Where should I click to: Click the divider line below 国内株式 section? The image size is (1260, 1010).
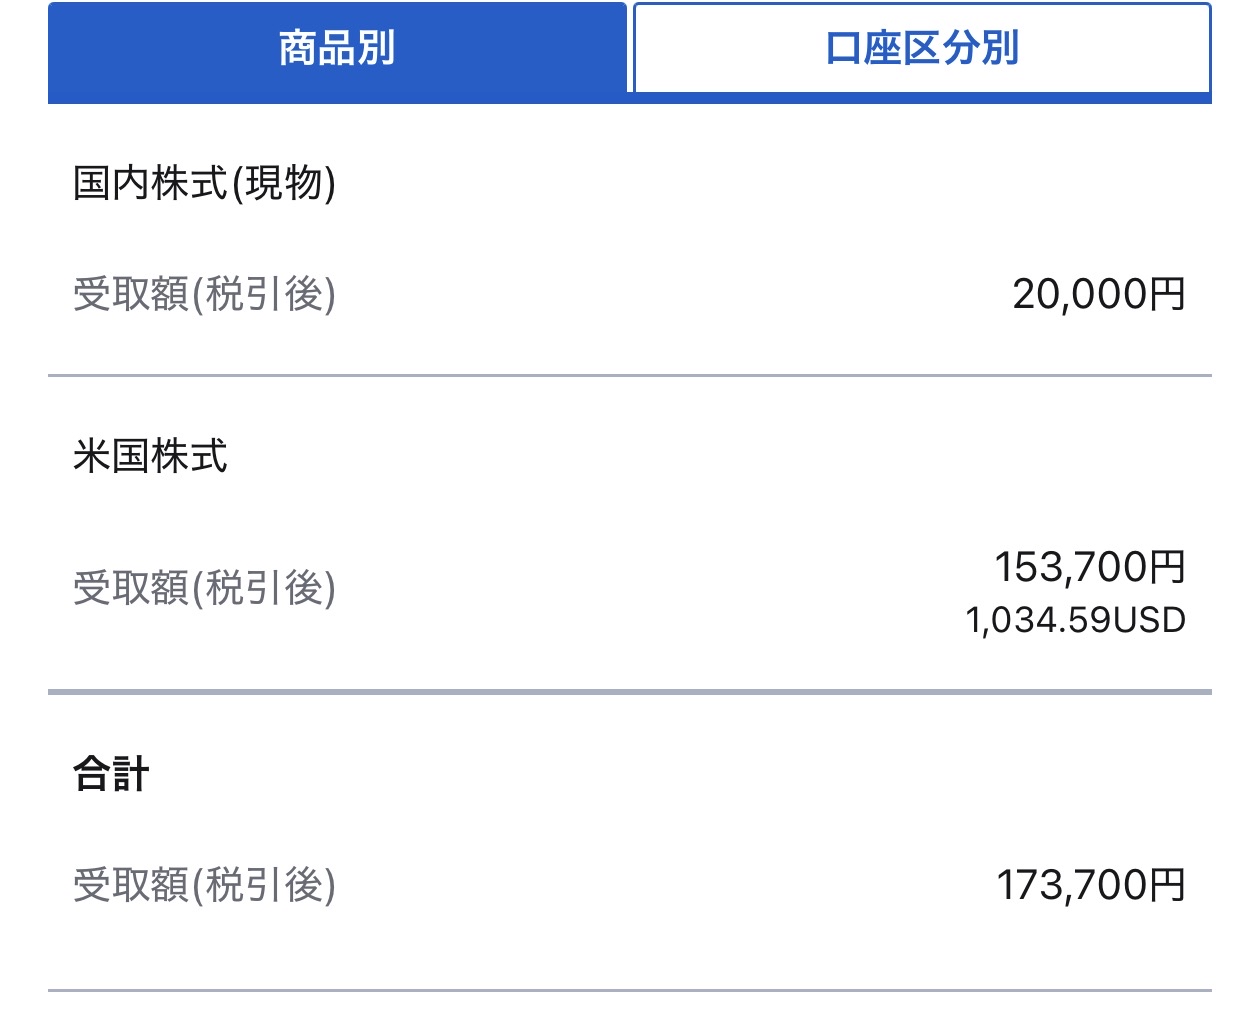tap(630, 376)
